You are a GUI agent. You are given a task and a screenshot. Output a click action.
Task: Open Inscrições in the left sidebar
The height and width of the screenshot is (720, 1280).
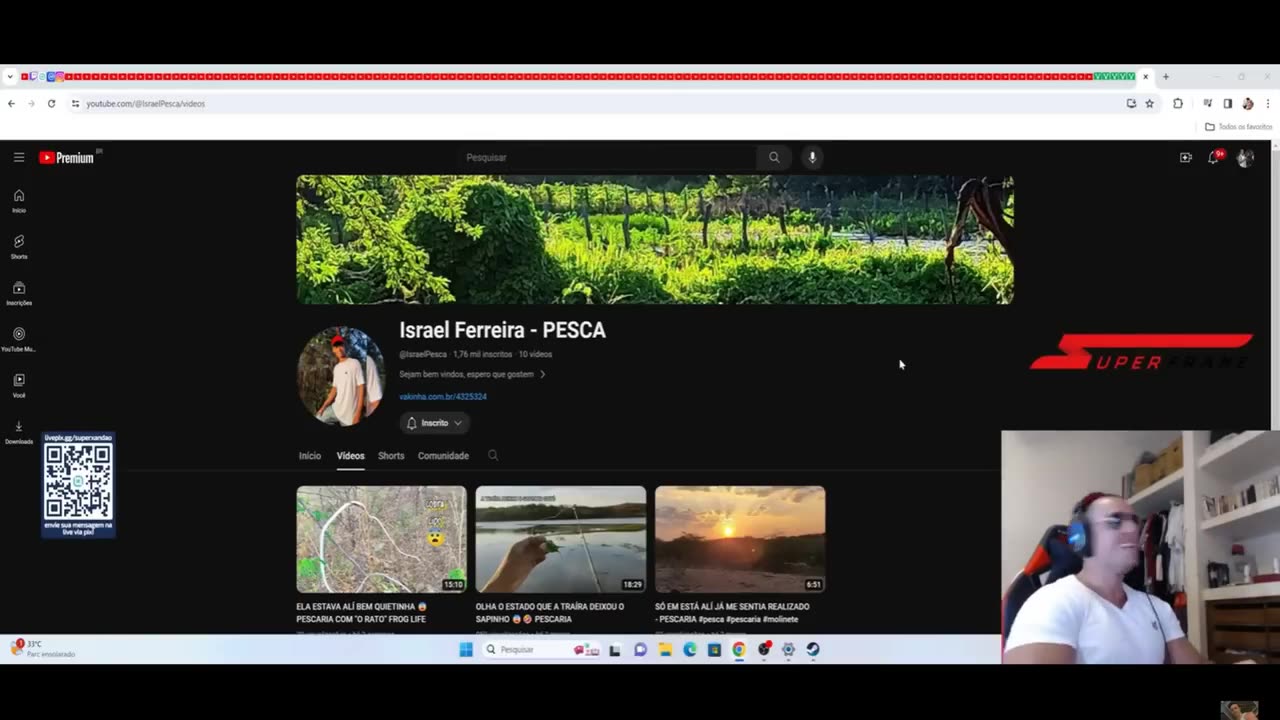point(19,293)
